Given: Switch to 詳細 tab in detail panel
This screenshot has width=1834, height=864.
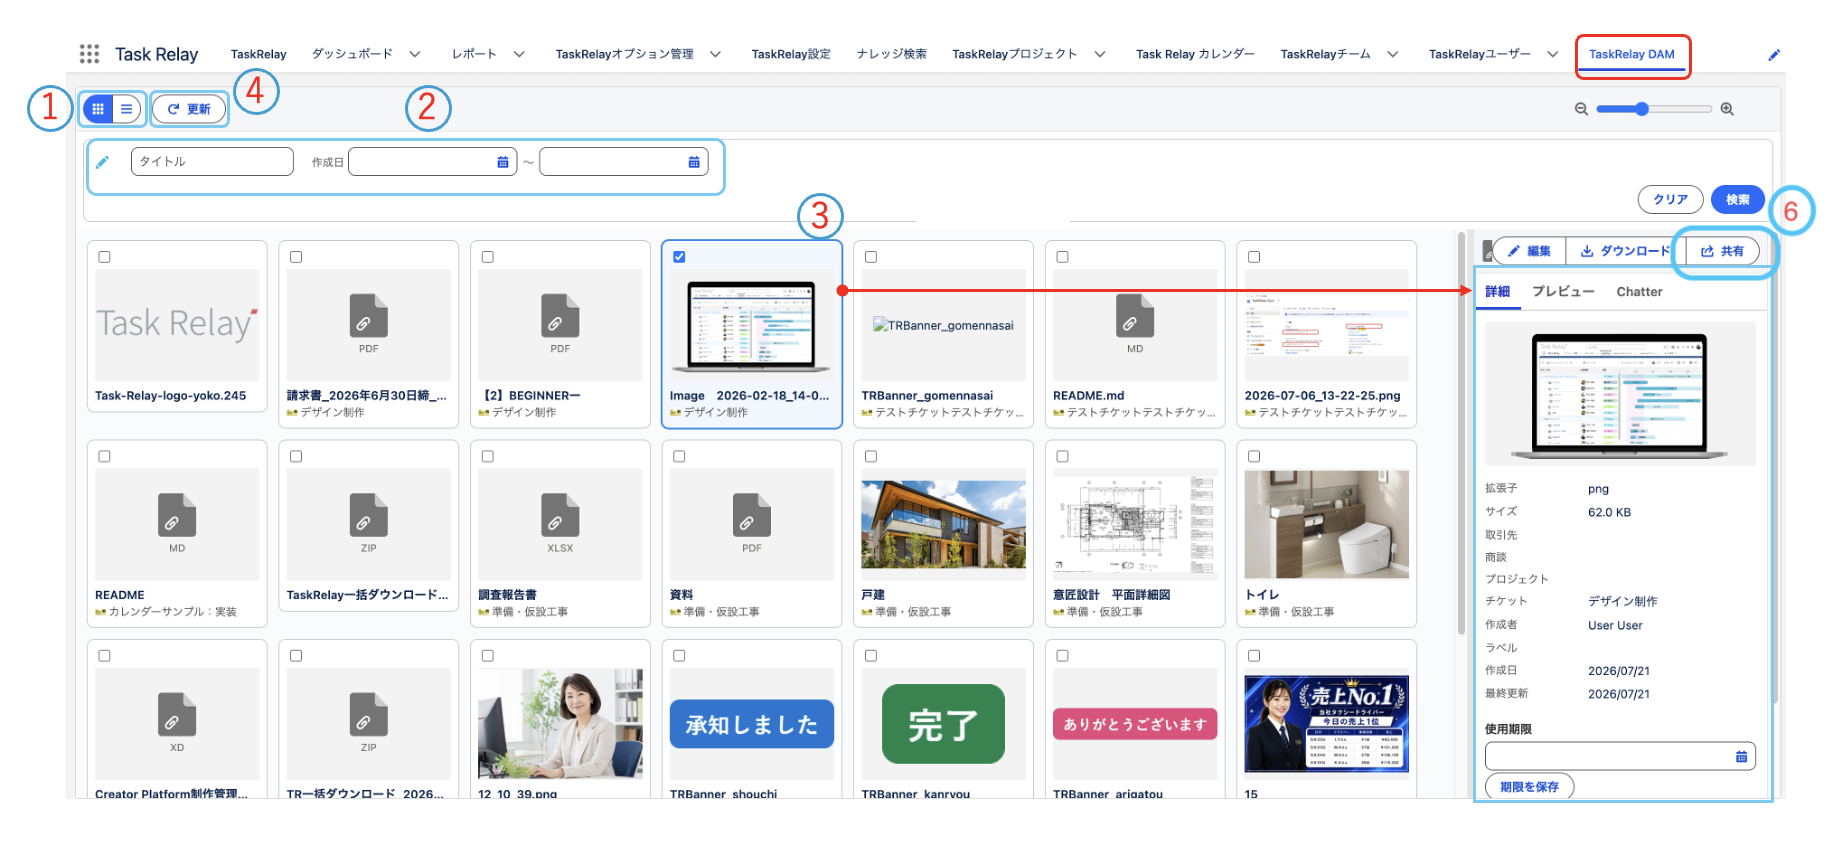Looking at the screenshot, I should pyautogui.click(x=1498, y=292).
